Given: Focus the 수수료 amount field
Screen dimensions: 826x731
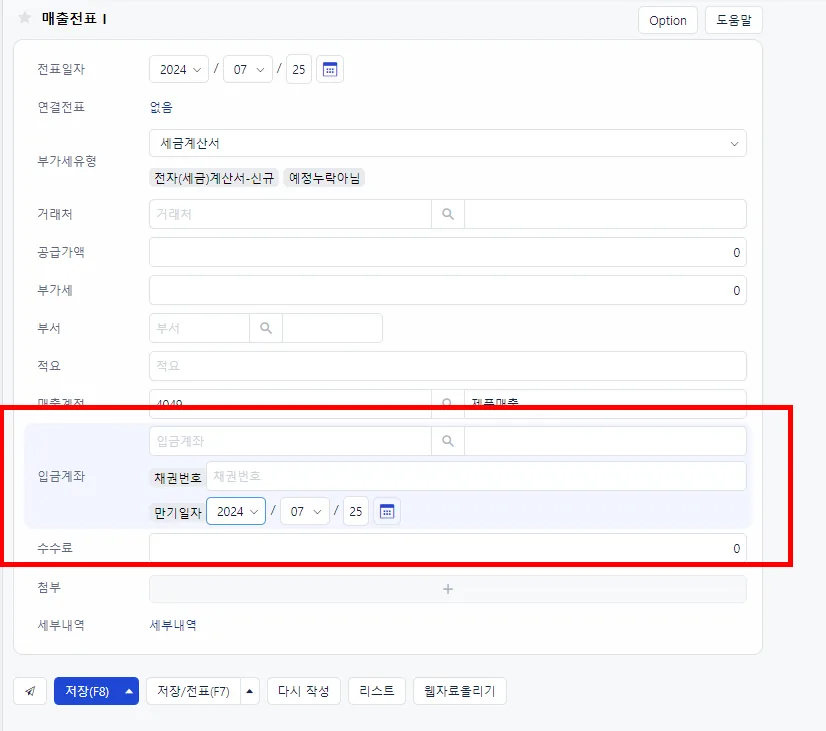Looking at the screenshot, I should point(448,548).
